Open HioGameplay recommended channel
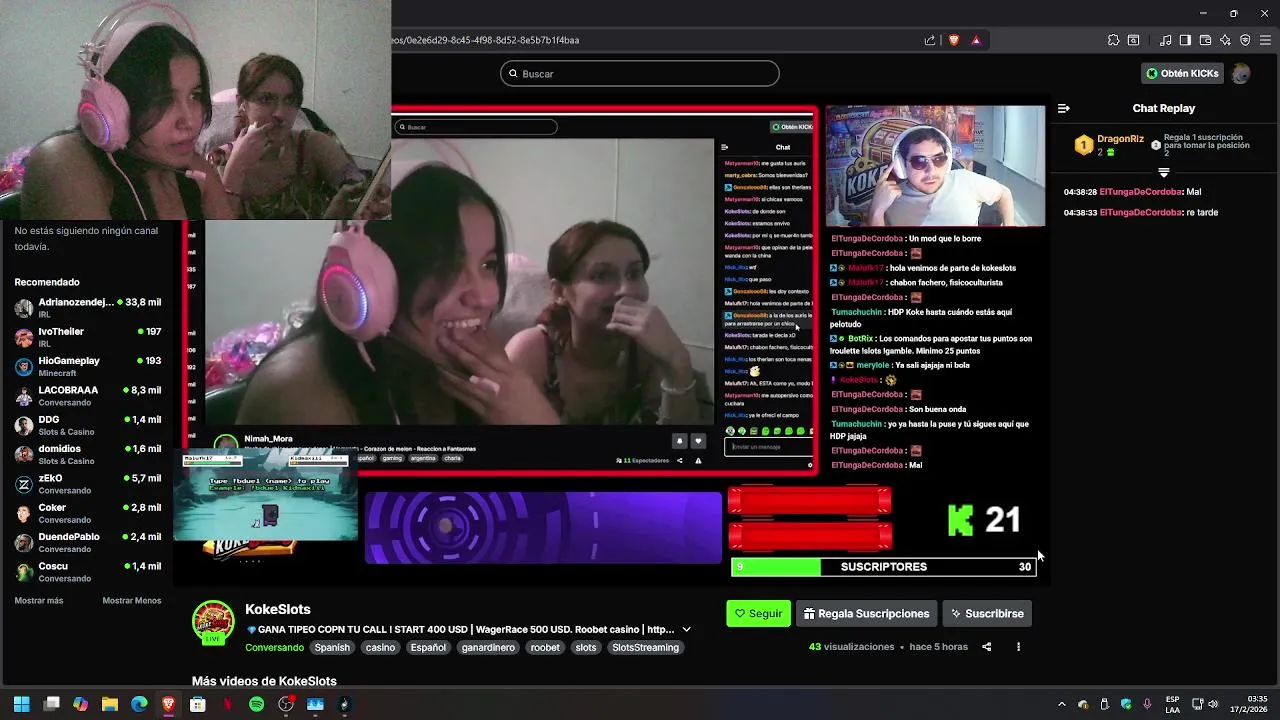Viewport: 1280px width, 720px height. [87, 366]
